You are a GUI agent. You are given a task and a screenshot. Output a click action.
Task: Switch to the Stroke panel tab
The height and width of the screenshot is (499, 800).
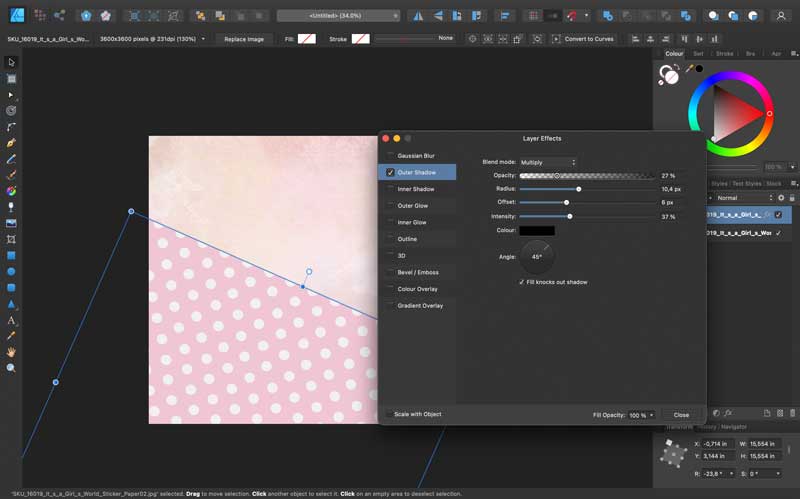click(x=724, y=54)
